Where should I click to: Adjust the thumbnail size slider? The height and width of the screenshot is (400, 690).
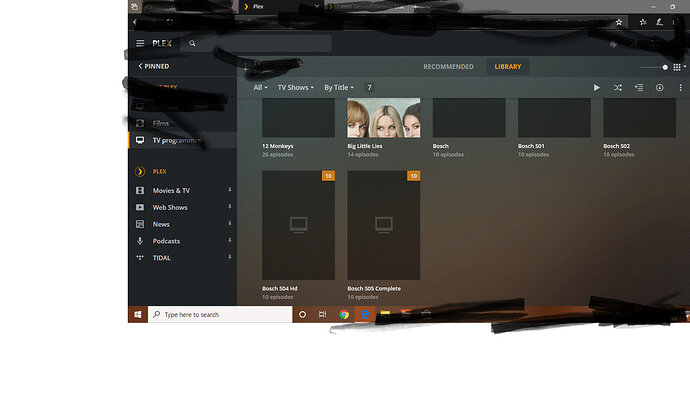pyautogui.click(x=654, y=67)
